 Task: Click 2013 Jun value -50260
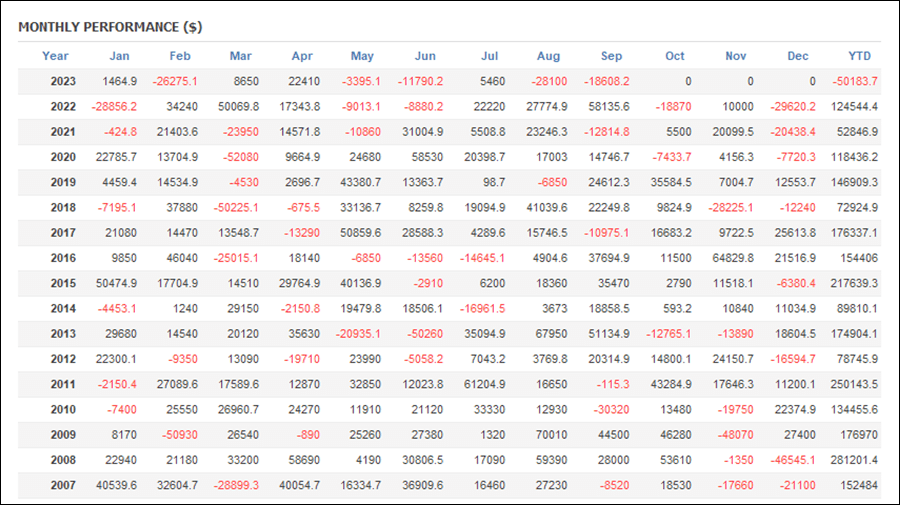[x=425, y=334]
